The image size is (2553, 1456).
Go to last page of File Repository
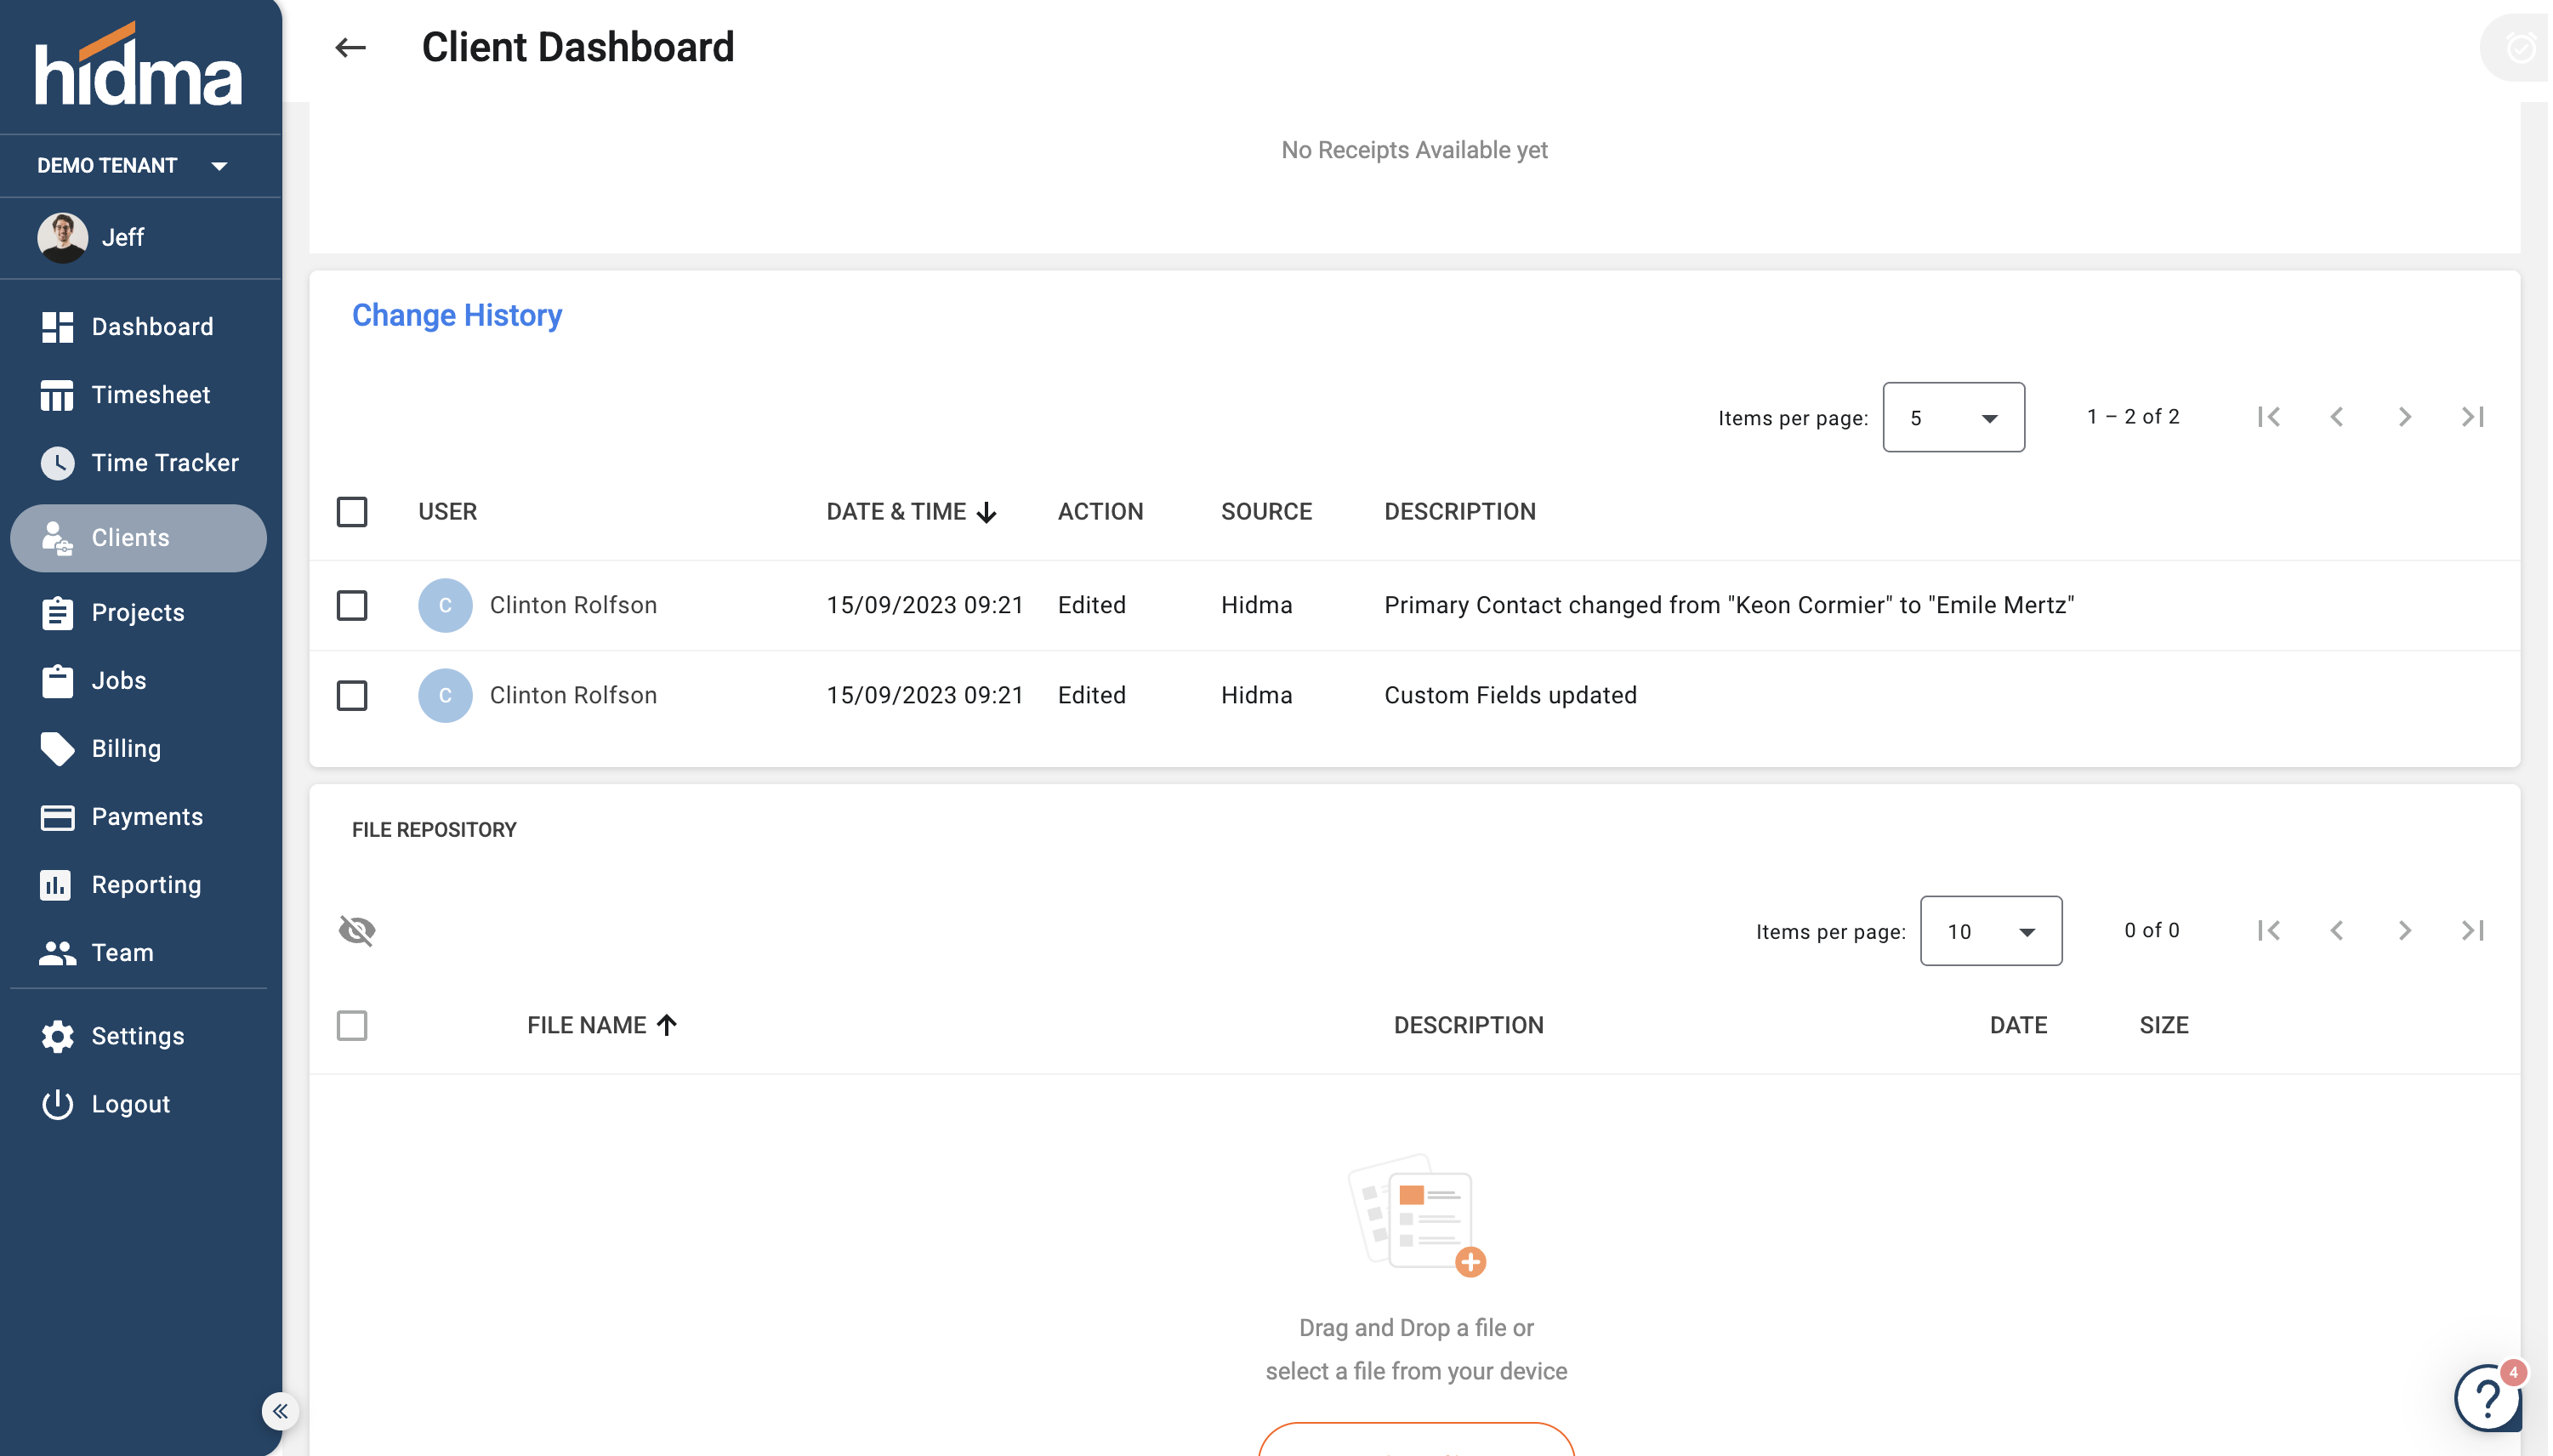(x=2472, y=931)
